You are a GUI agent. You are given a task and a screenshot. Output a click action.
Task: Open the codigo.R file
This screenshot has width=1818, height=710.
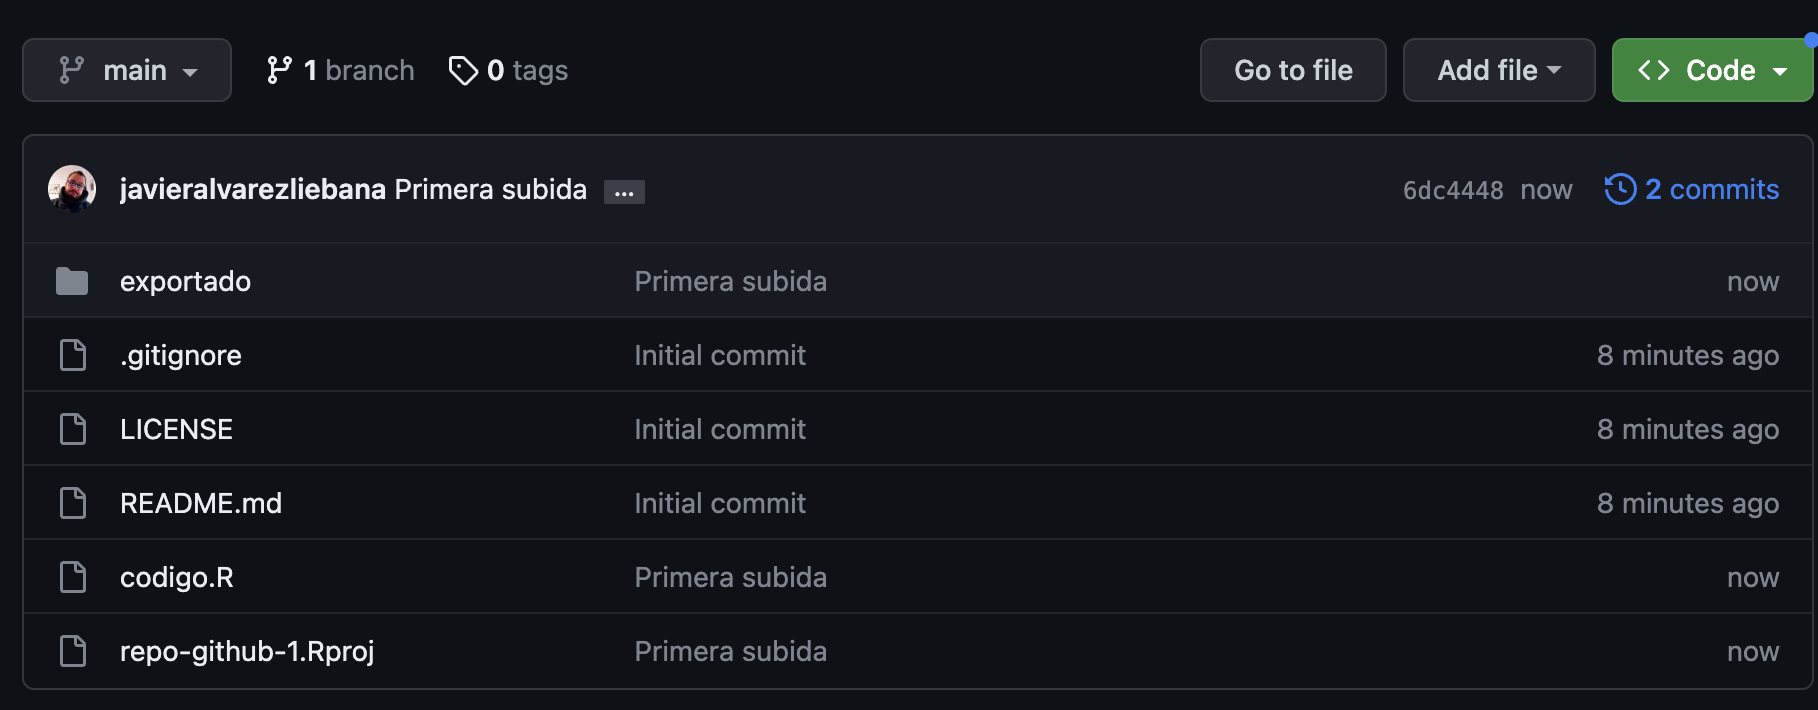coord(177,577)
